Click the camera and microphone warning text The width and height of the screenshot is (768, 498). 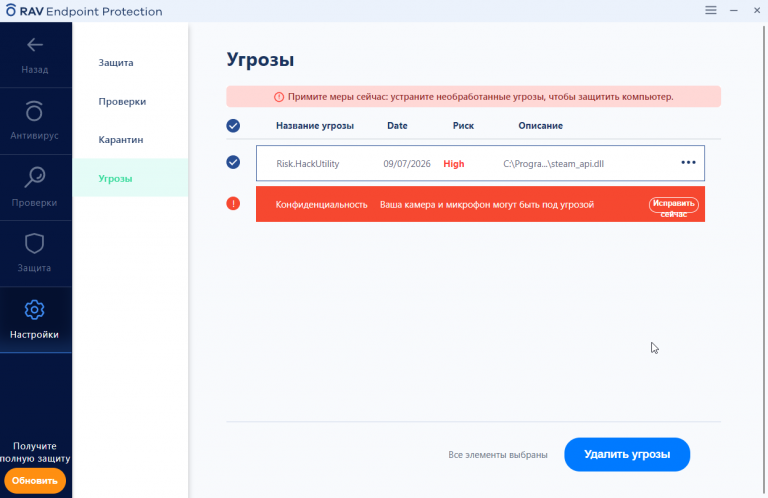pos(487,205)
